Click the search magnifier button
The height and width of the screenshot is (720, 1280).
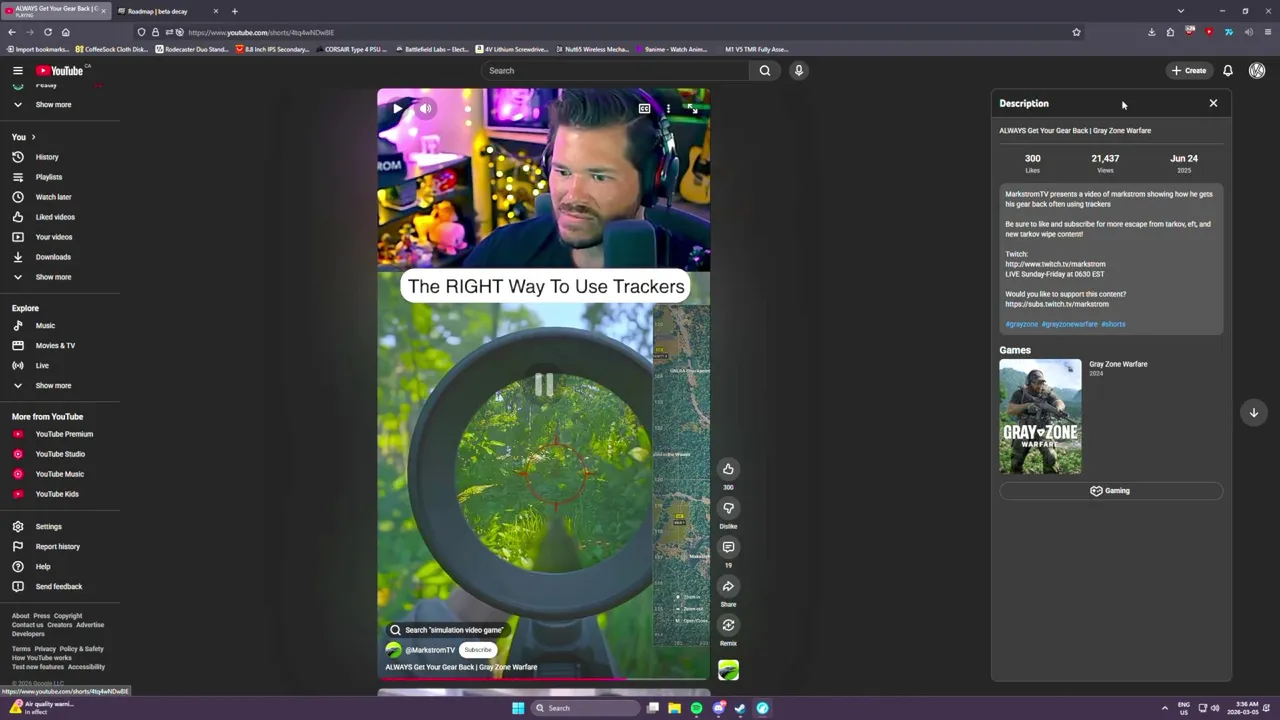[765, 70]
